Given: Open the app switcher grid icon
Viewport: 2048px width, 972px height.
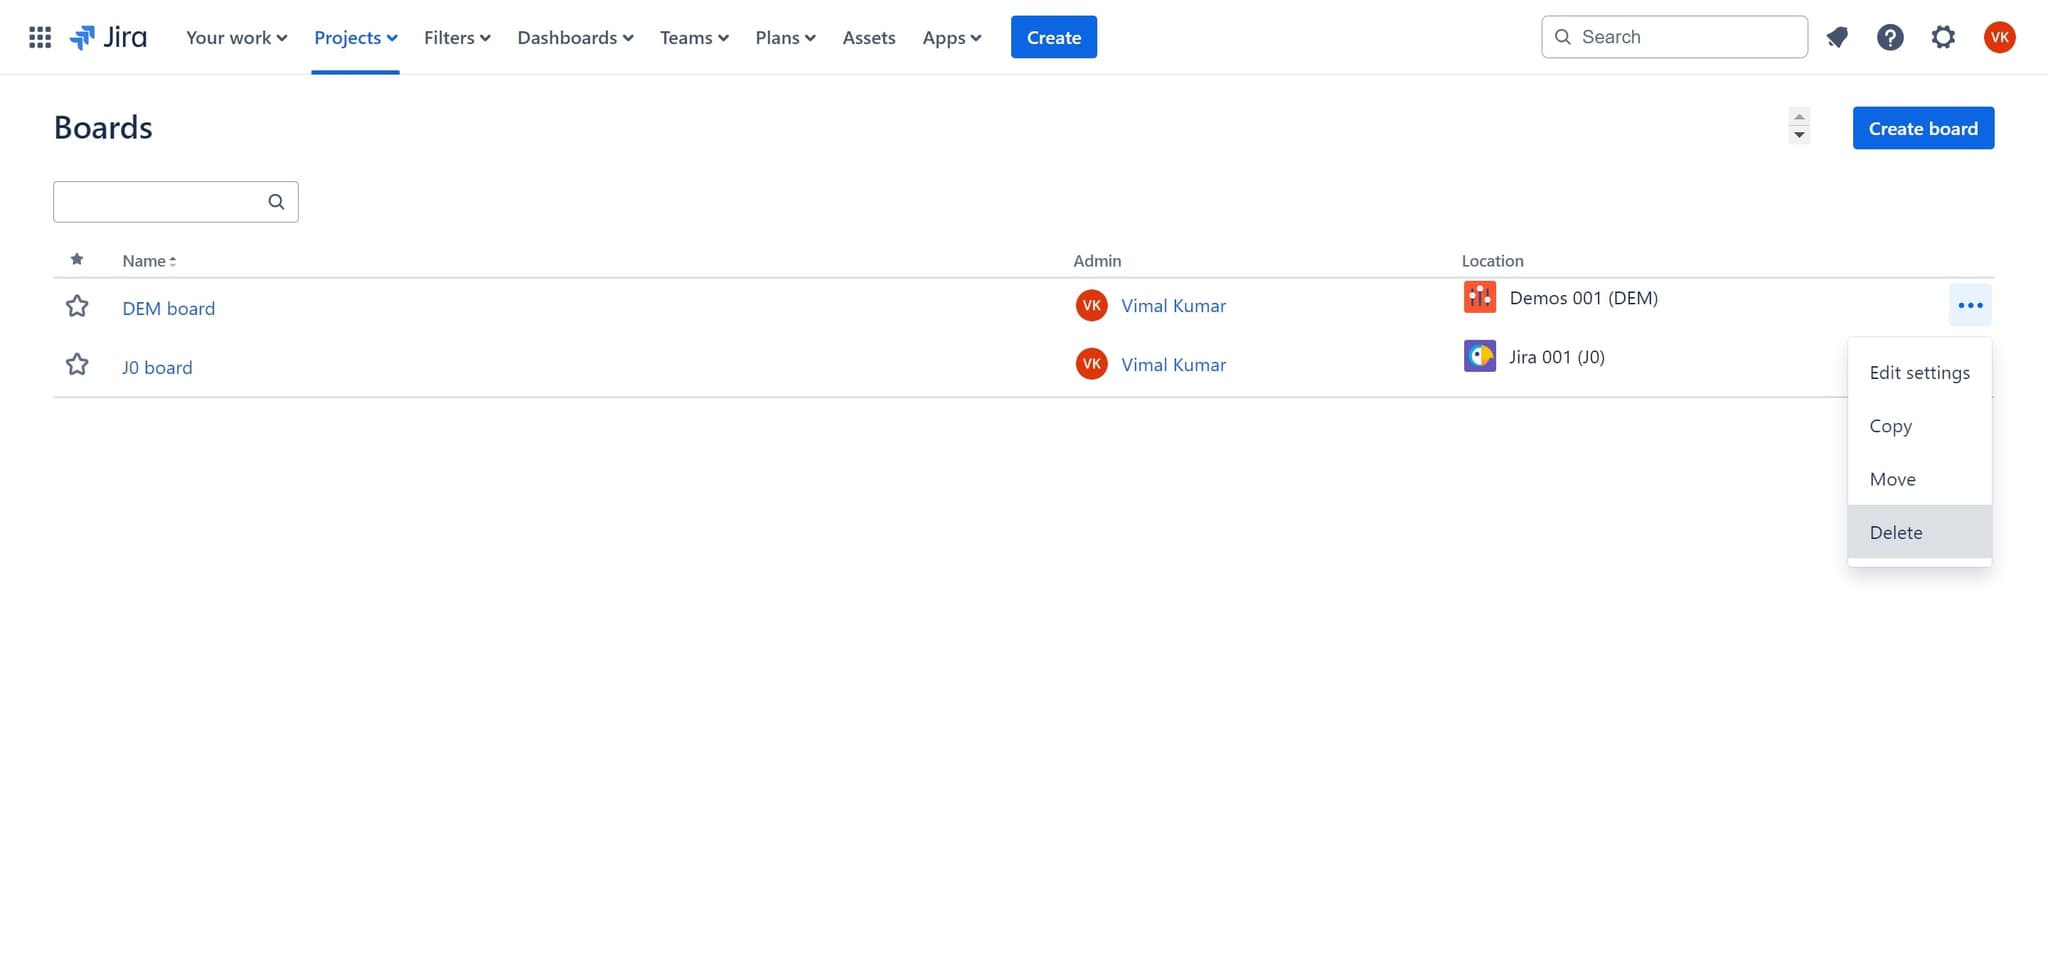Looking at the screenshot, I should [40, 37].
